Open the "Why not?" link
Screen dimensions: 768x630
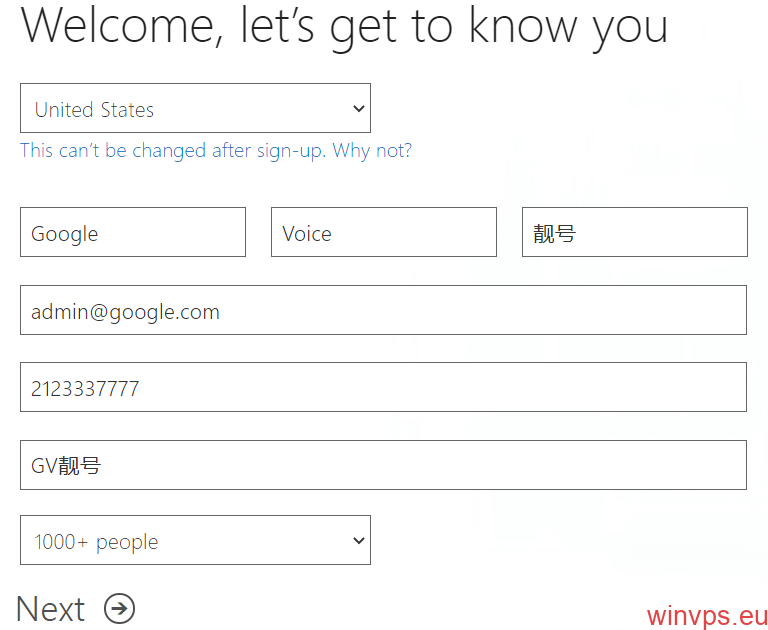tap(372, 151)
